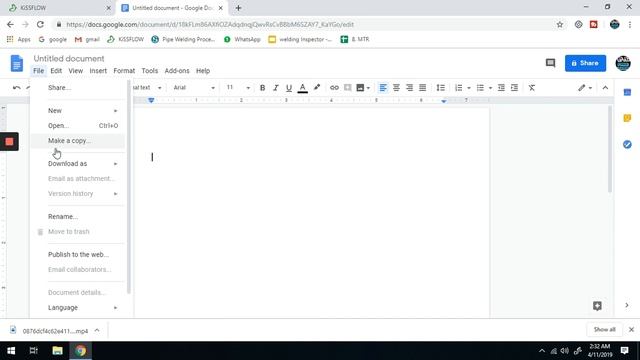Open the KISSFLOW bookmark
The height and width of the screenshot is (360, 640).
(x=126, y=39)
